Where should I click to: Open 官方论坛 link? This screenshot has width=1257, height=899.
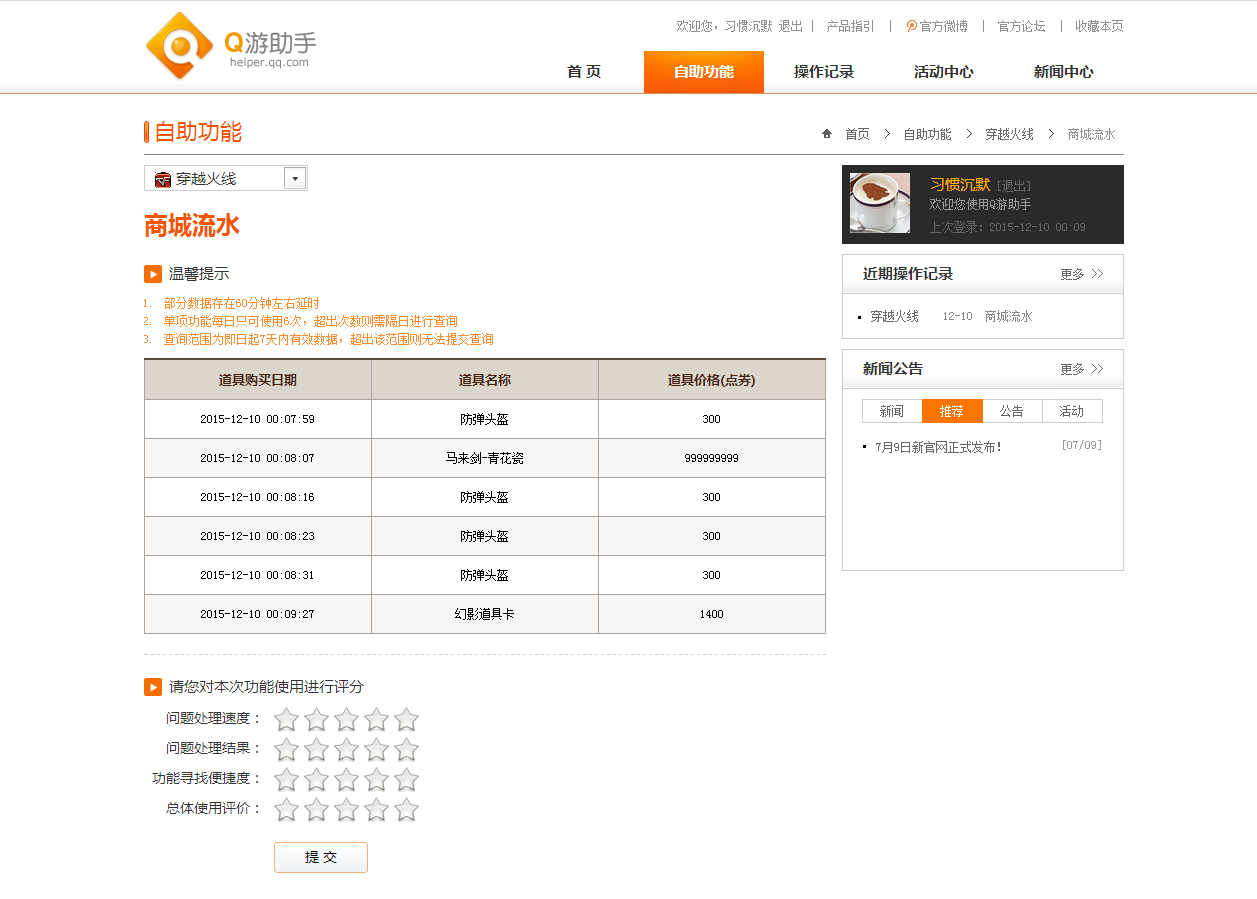click(x=1022, y=26)
